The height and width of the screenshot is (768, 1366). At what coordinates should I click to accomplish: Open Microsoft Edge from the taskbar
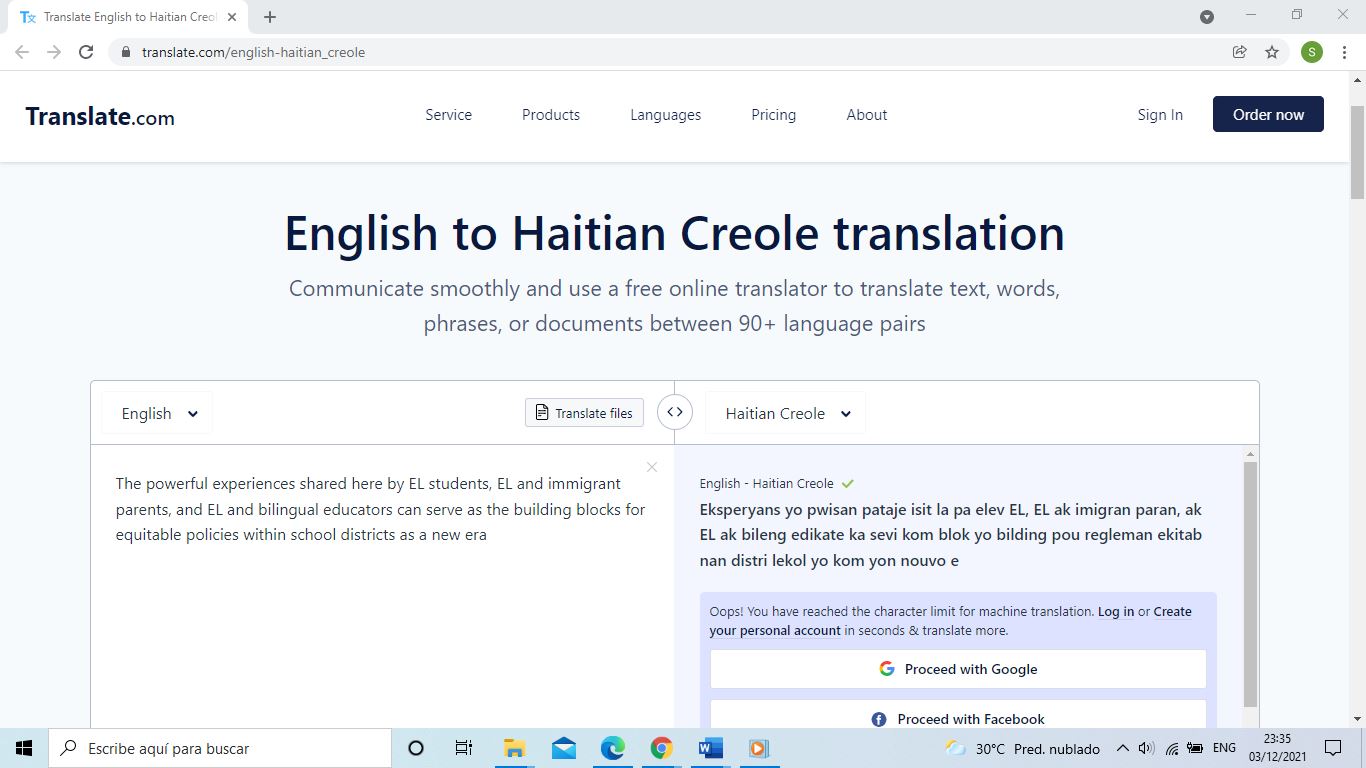(612, 748)
